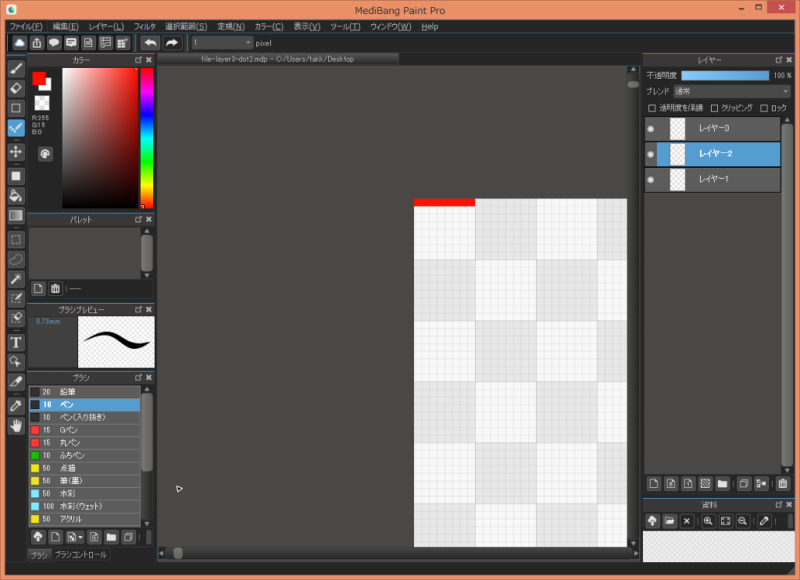Screen dimensions: 800x580
Task: Click the Undo arrow in toolbar
Action: (x=150, y=43)
